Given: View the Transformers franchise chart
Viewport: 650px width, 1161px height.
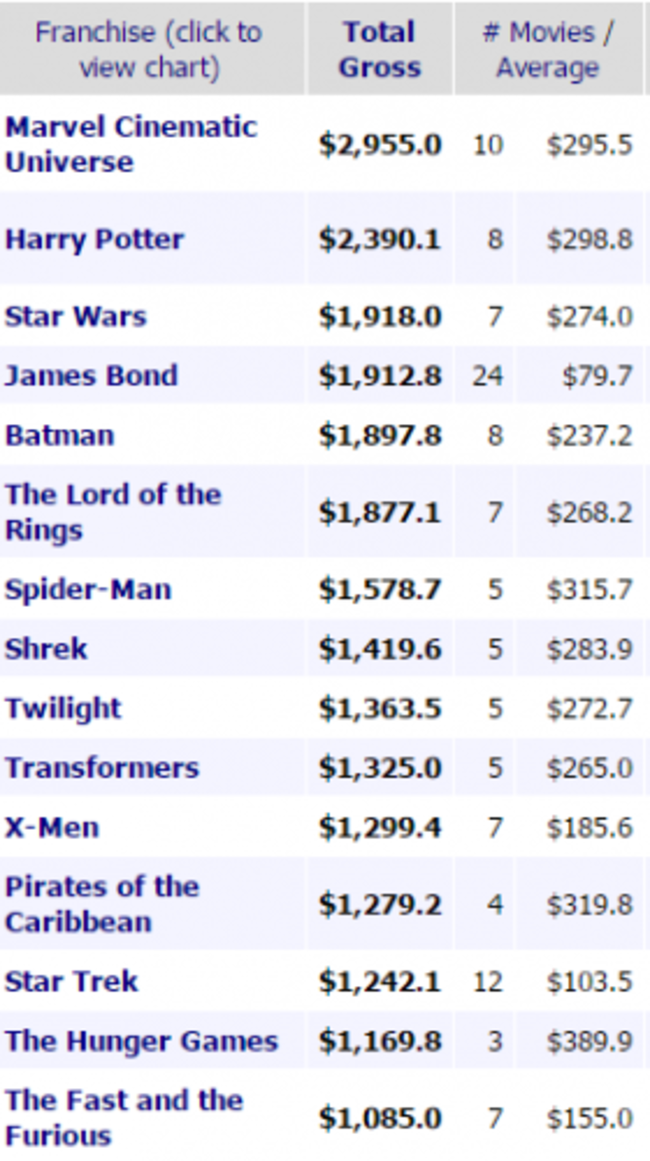Looking at the screenshot, I should (102, 768).
